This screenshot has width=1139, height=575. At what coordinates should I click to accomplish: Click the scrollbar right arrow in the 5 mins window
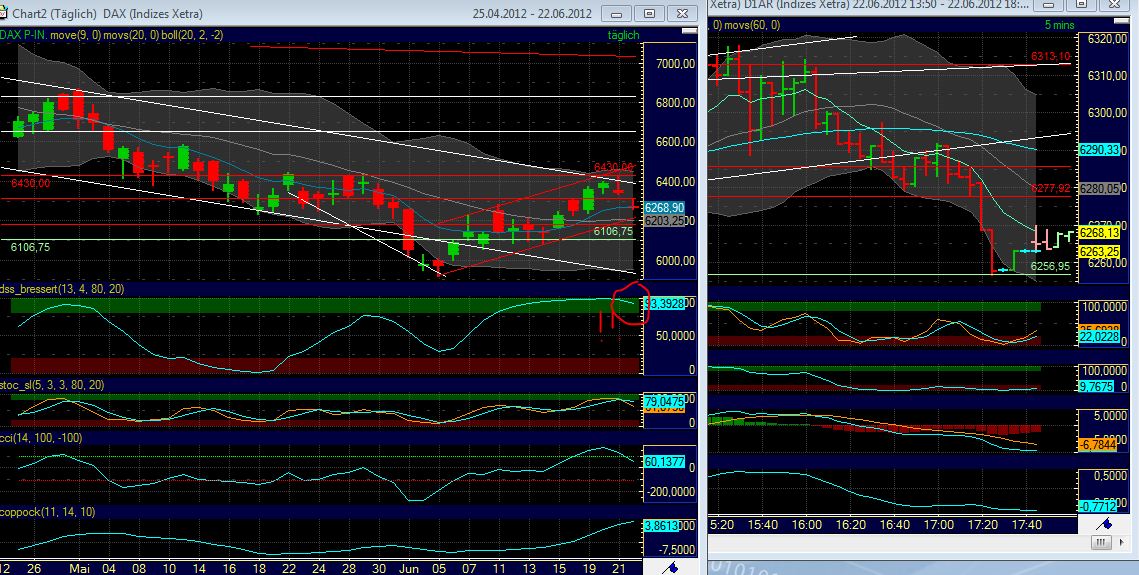(1124, 542)
